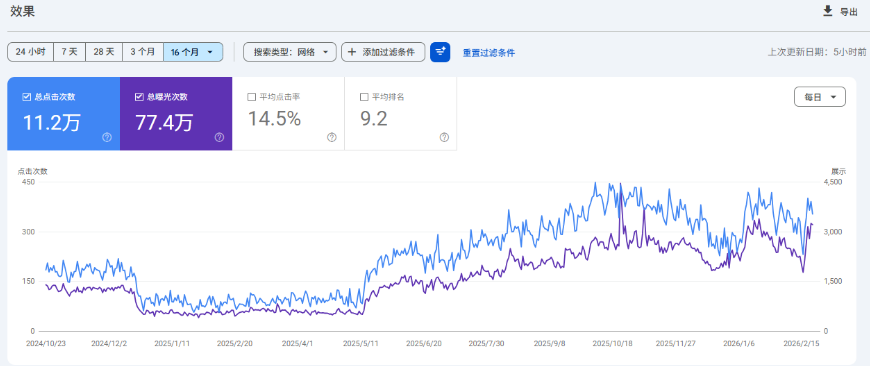The height and width of the screenshot is (366, 870).
Task: Click the 添加过滤条件 button
Action: (383, 52)
